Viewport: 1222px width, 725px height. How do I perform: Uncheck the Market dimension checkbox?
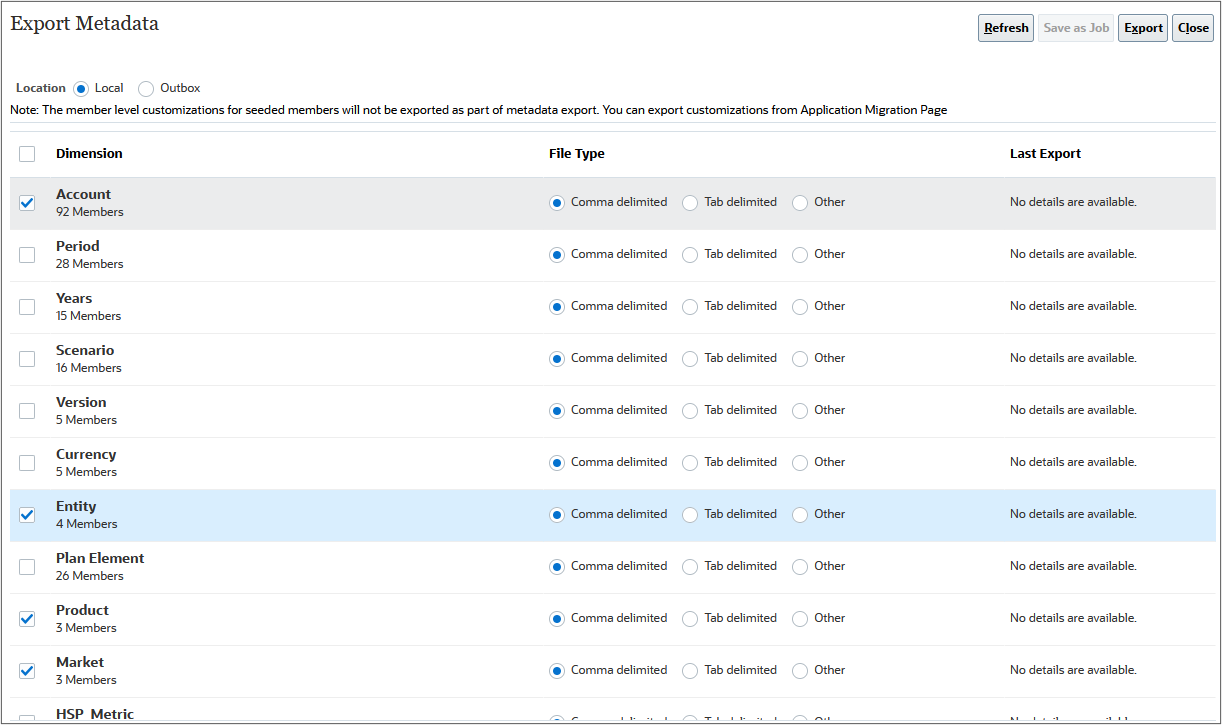26,670
